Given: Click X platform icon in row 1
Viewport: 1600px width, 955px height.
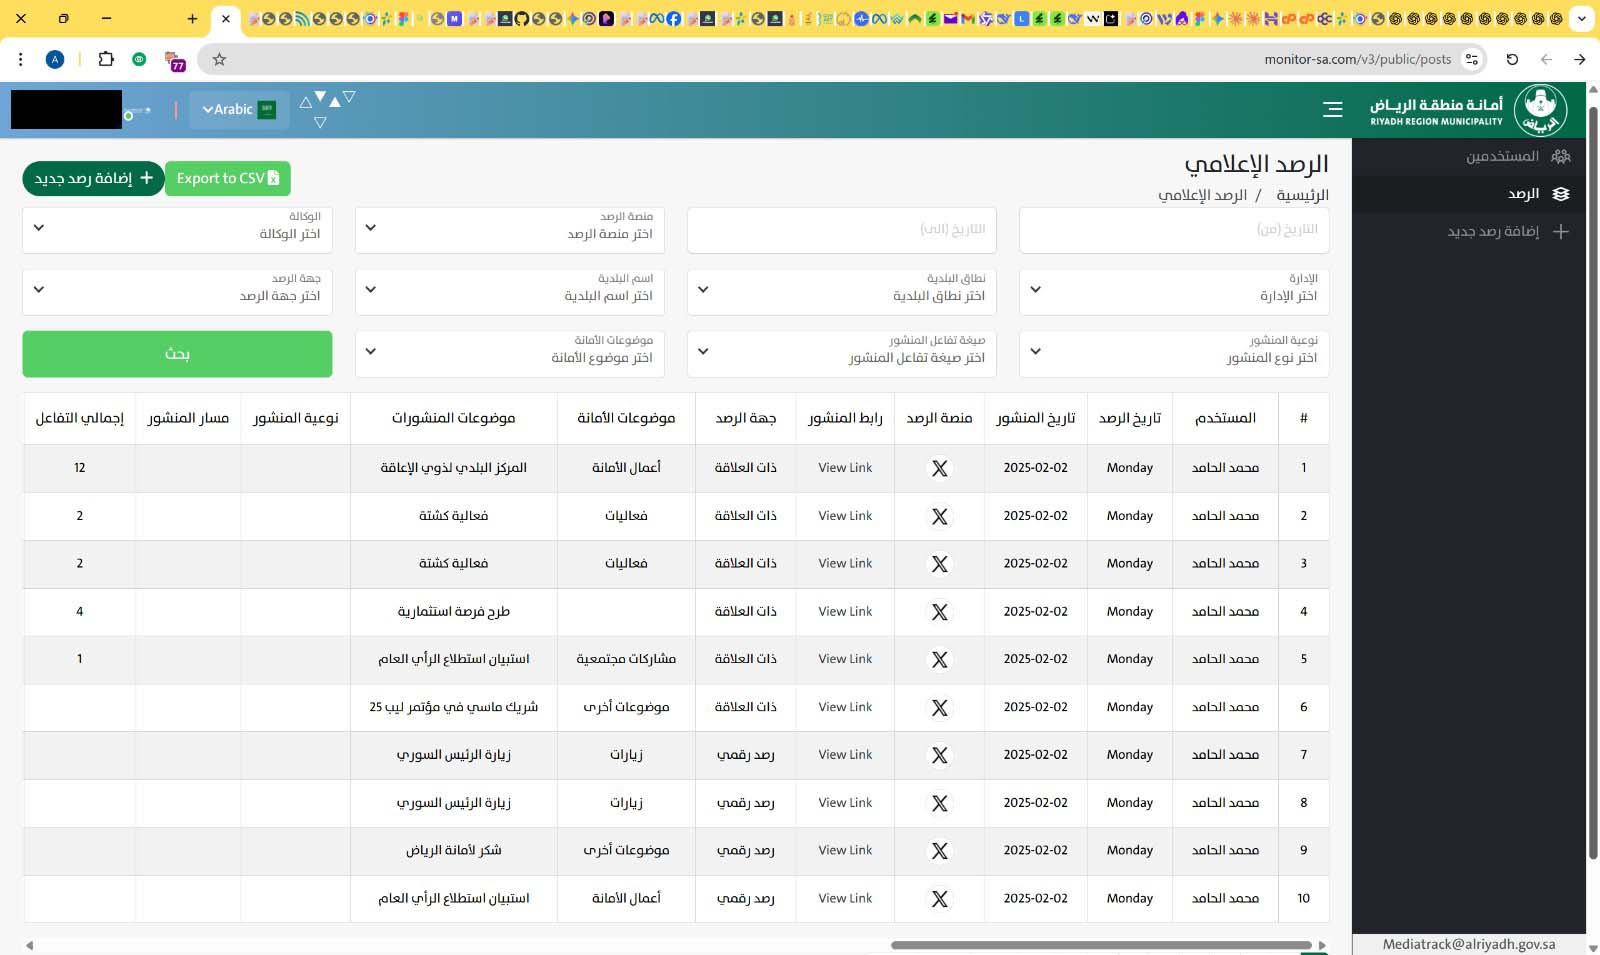Looking at the screenshot, I should (x=940, y=468).
